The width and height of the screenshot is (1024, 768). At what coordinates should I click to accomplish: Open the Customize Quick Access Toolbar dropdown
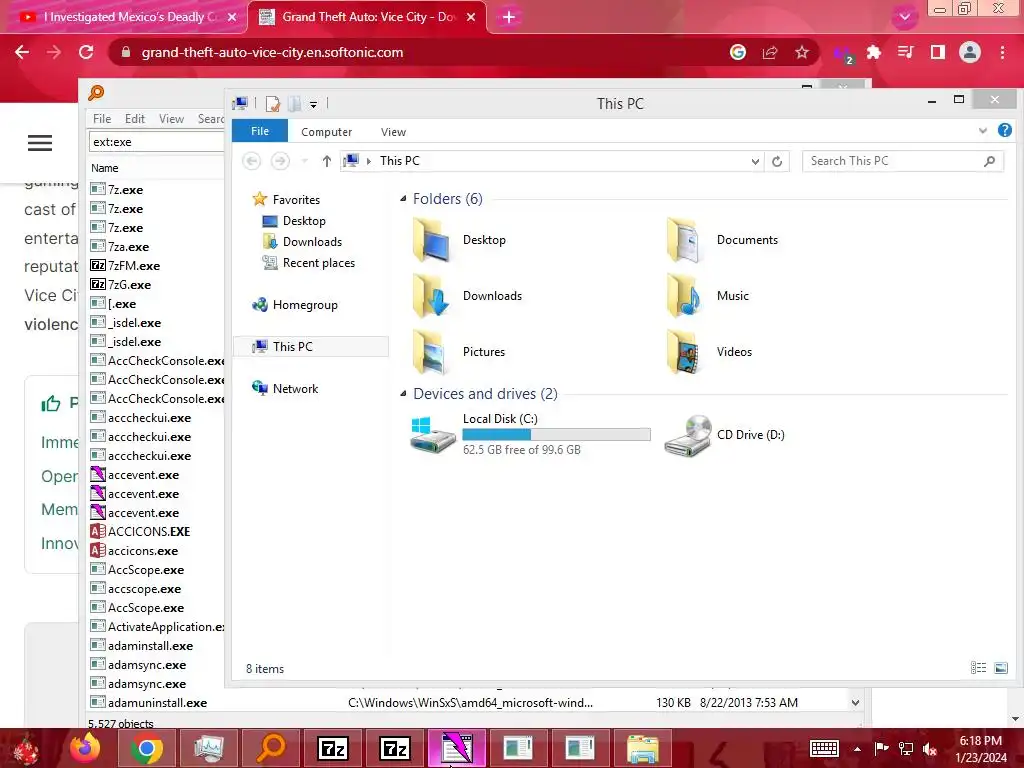pyautogui.click(x=313, y=104)
